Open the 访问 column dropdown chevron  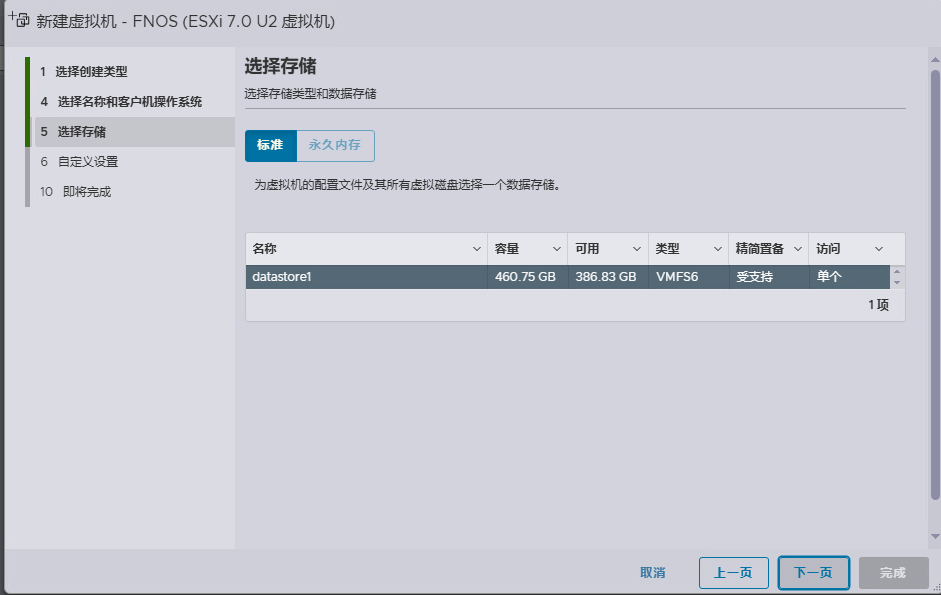coord(878,249)
